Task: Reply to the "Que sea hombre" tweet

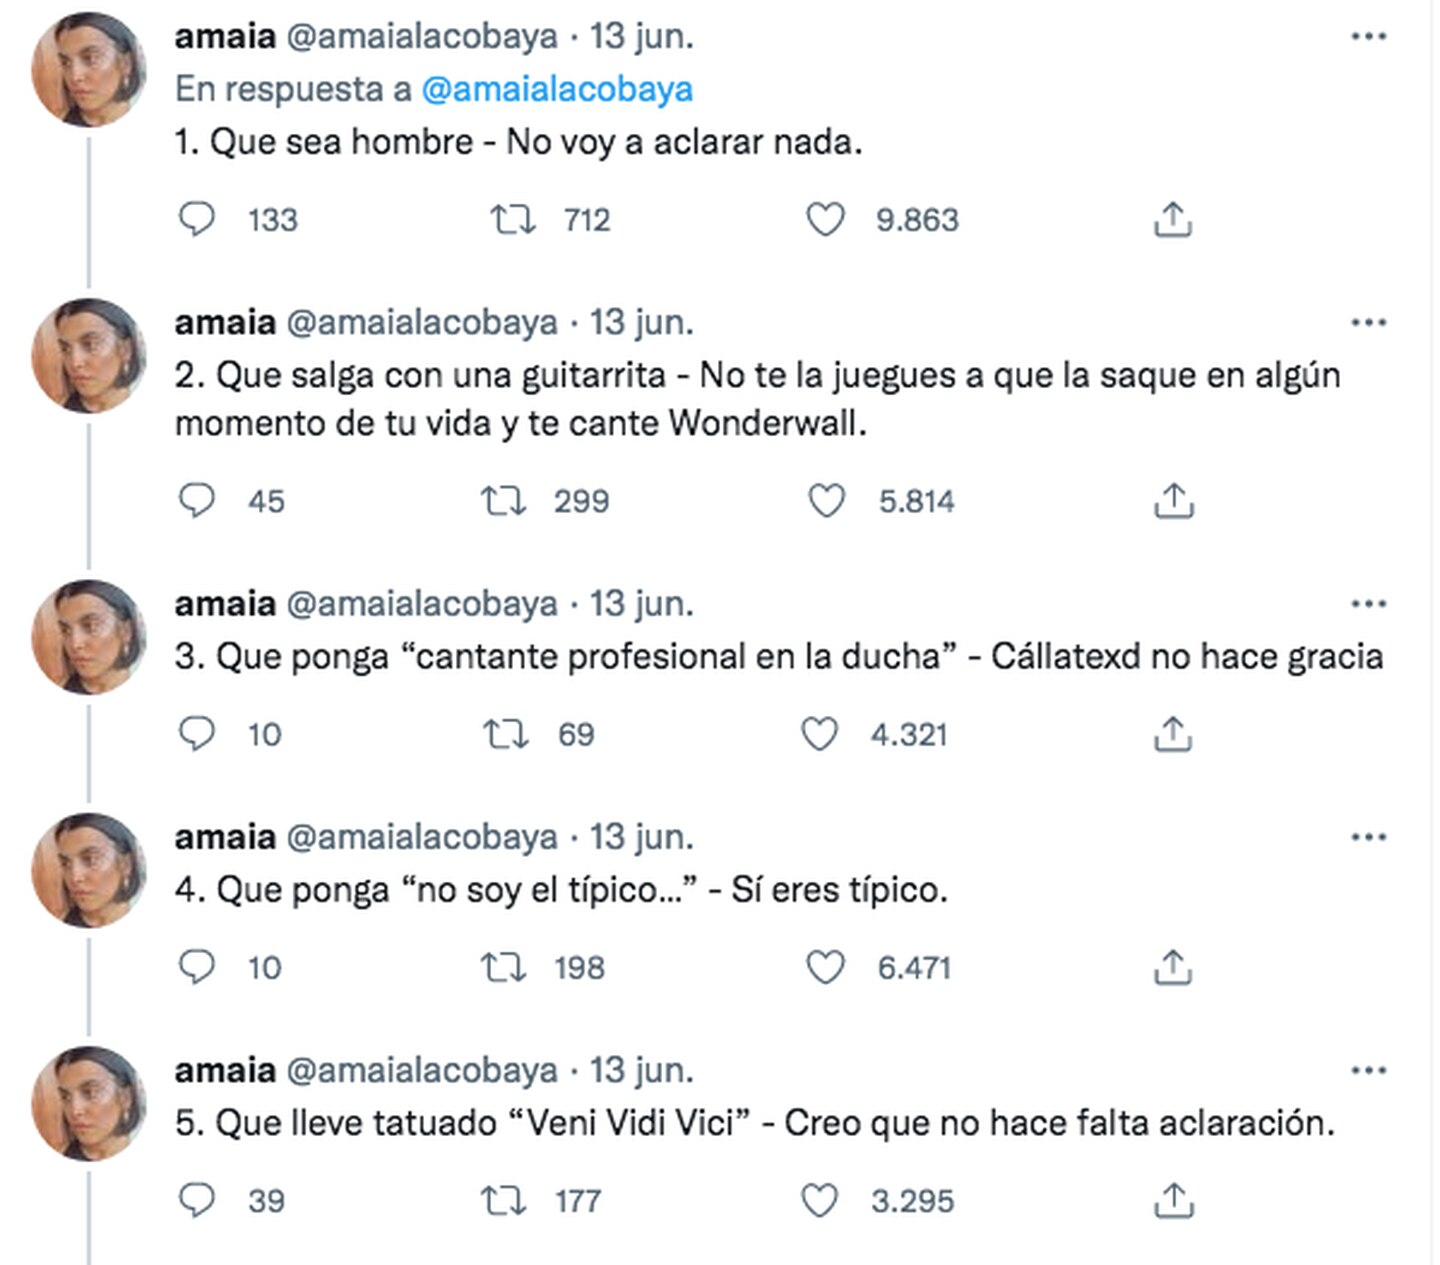Action: (196, 219)
